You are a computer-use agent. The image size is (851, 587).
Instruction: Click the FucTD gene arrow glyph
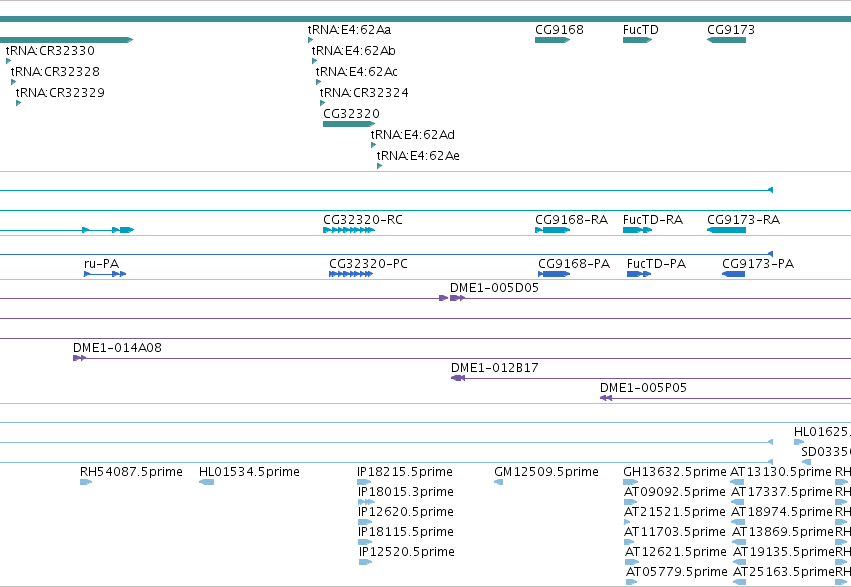637,40
